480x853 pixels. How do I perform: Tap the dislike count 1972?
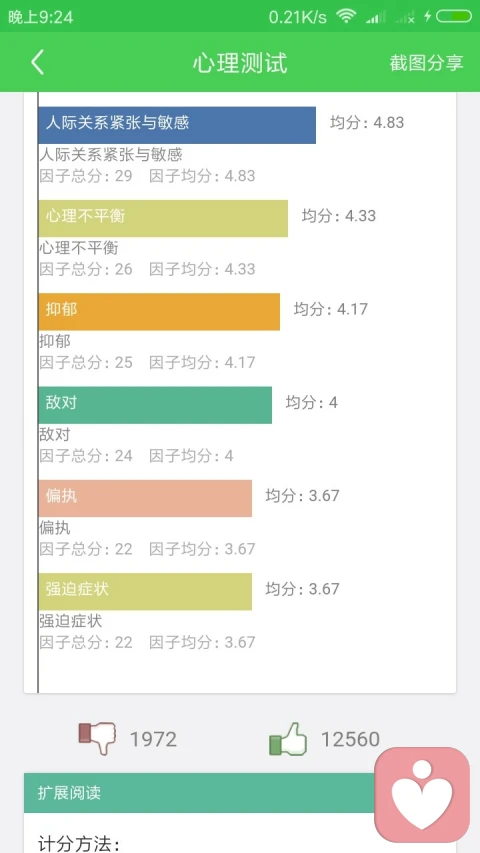pyautogui.click(x=153, y=739)
